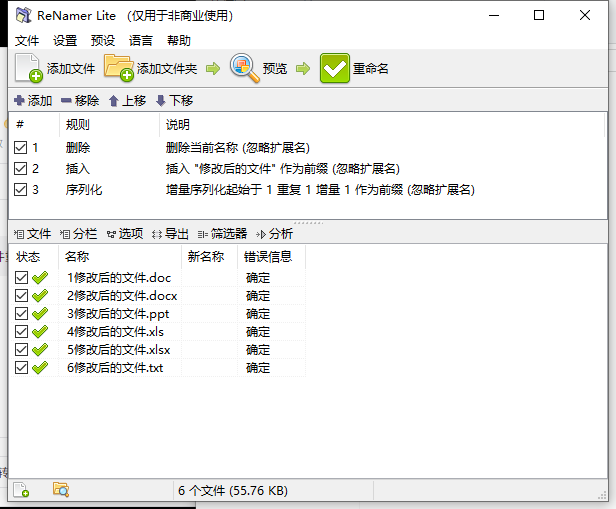
Task: Click the splitter handle between rules and files panels
Action: pyautogui.click(x=308, y=223)
